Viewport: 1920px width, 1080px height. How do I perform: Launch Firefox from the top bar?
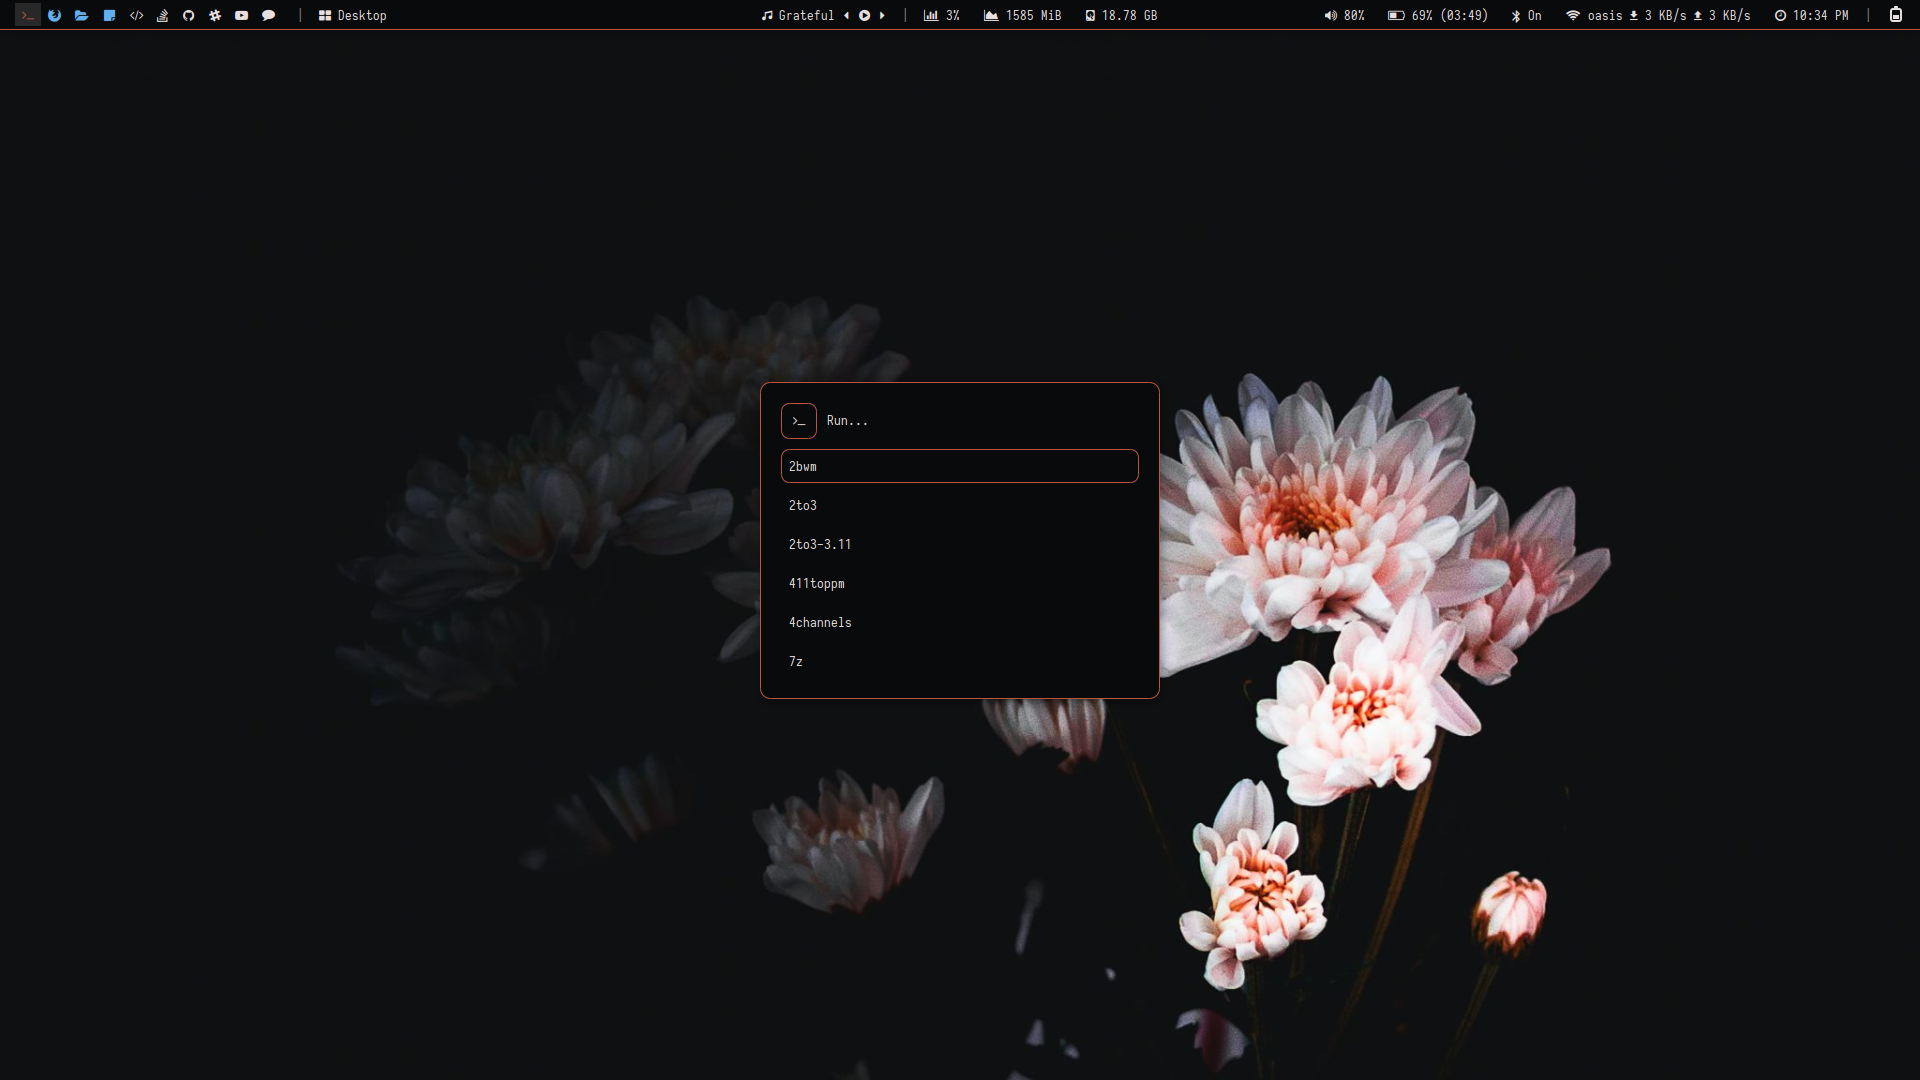pyautogui.click(x=55, y=15)
